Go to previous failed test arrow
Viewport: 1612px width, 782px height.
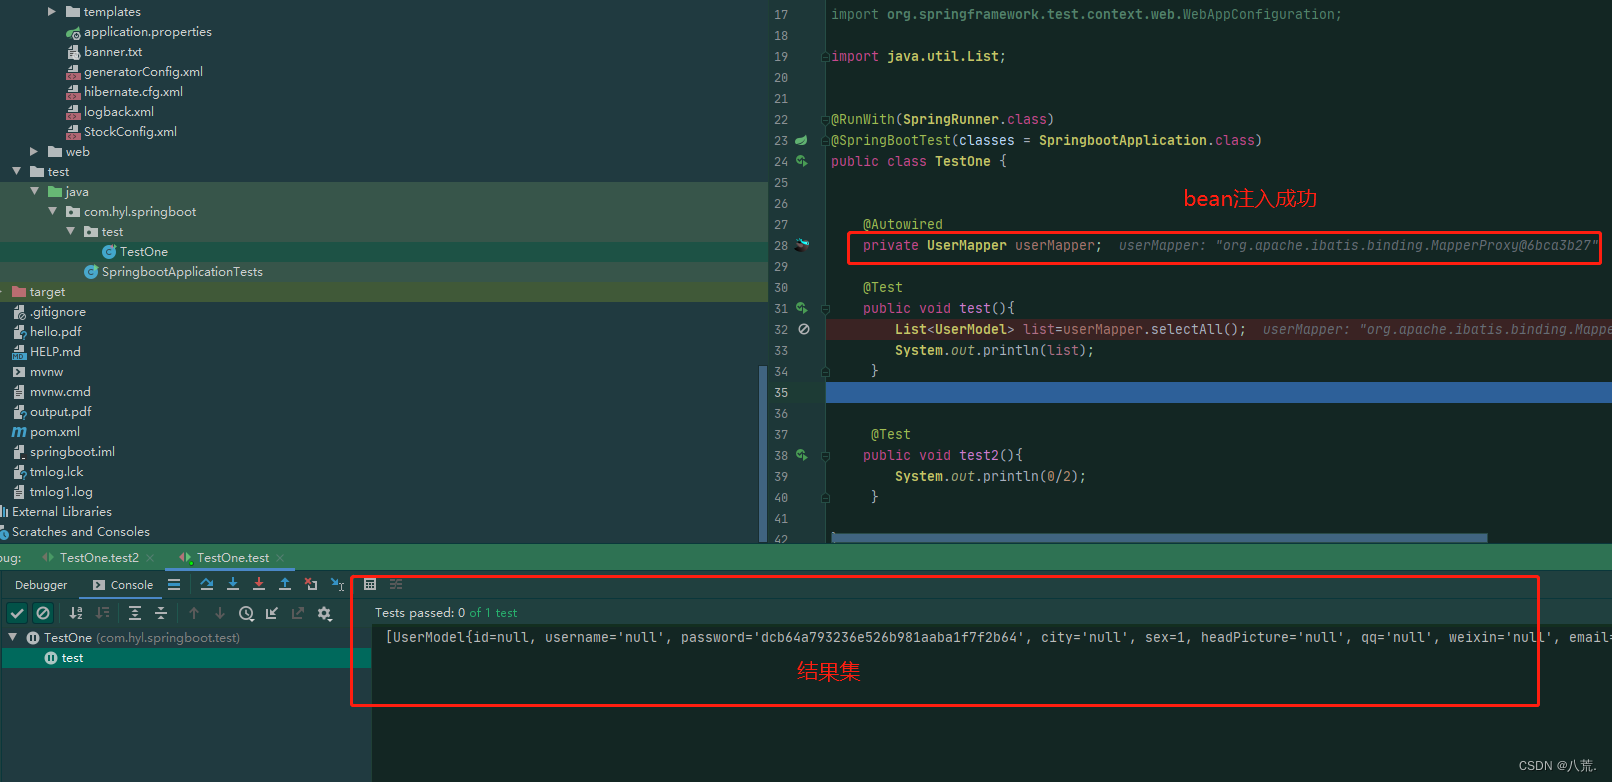(x=194, y=613)
